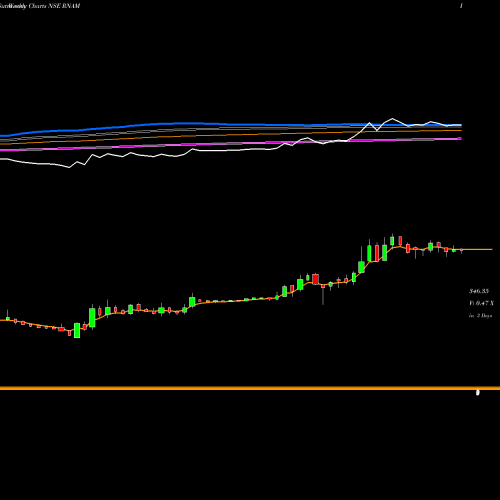Screen dimensions: 500x500
Task: Click the volume text 'V: 0.47 N'
Action: tap(481, 303)
